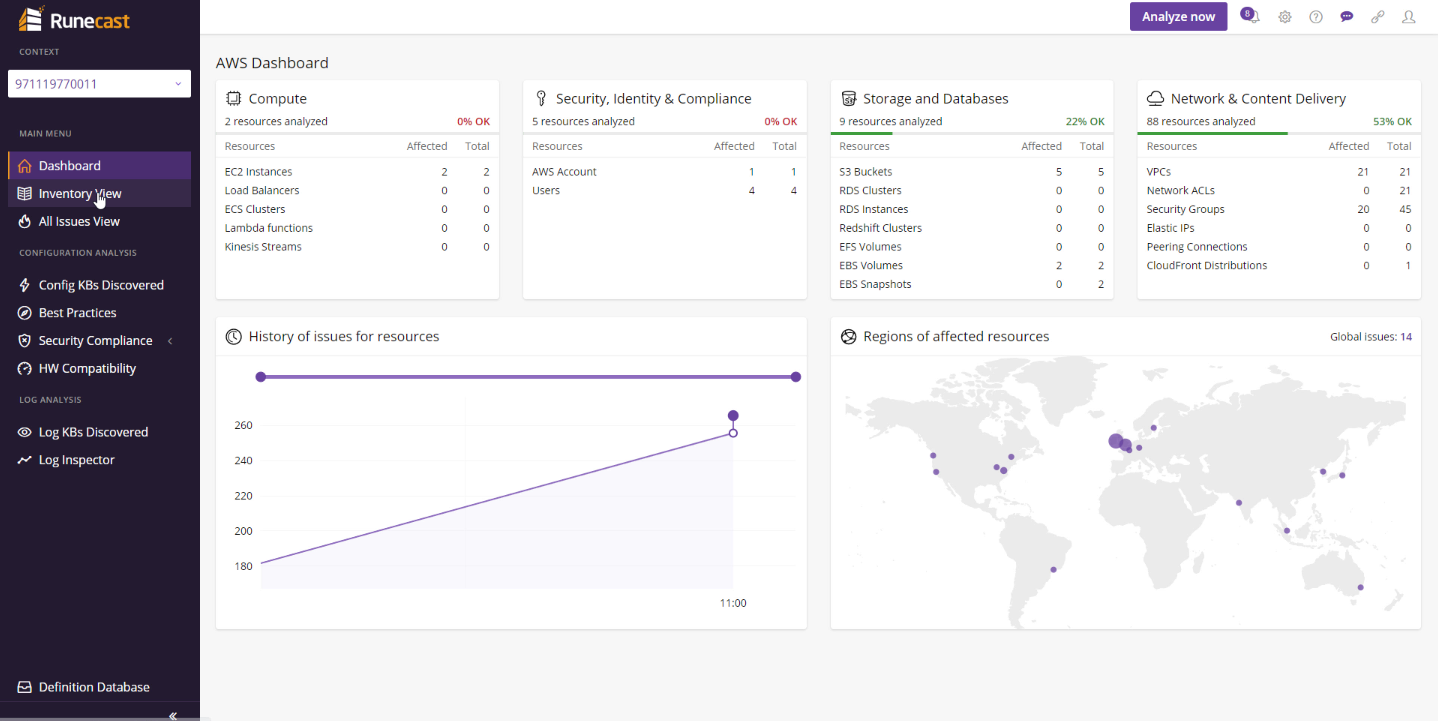Click the Security Groups row label
The image size is (1438, 721).
[x=1186, y=209]
